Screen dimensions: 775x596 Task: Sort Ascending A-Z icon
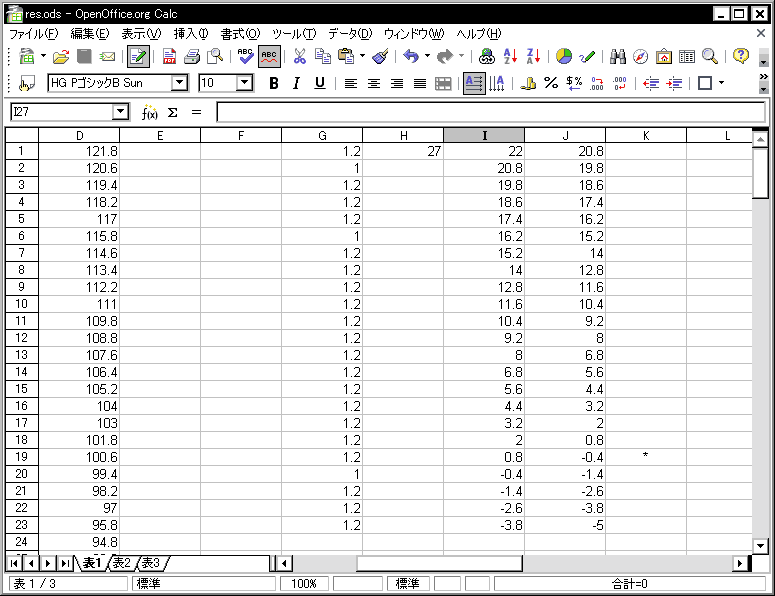pos(510,56)
